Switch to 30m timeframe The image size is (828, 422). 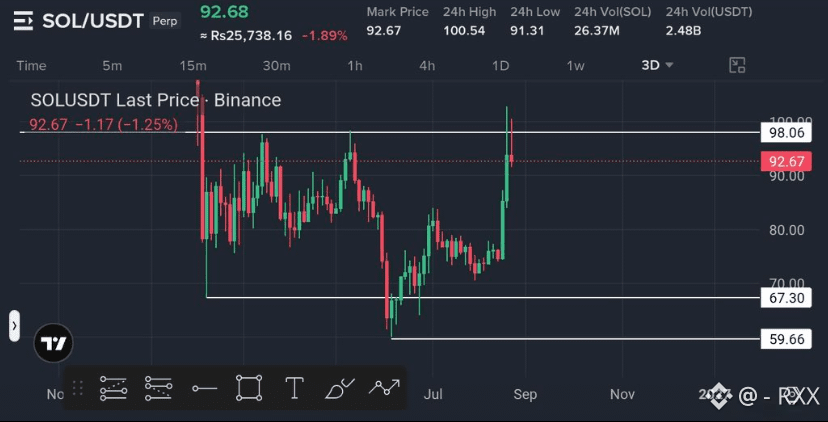coord(277,65)
